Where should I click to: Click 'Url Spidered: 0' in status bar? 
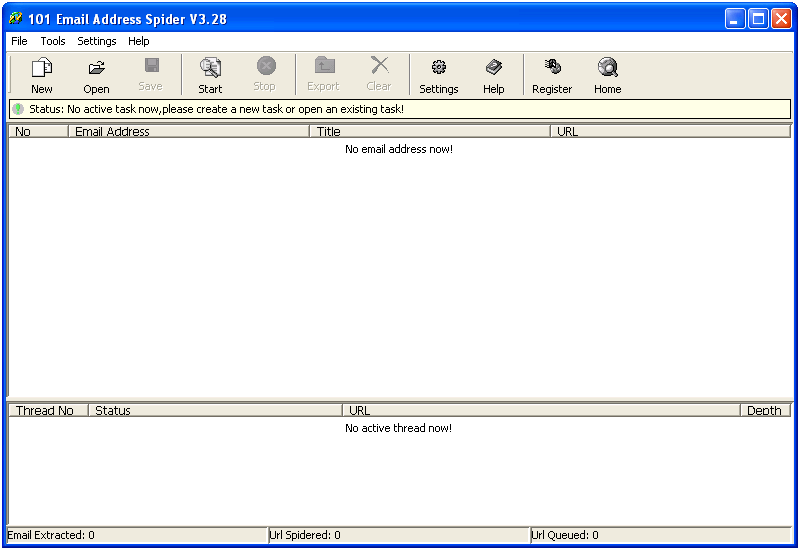(x=305, y=535)
